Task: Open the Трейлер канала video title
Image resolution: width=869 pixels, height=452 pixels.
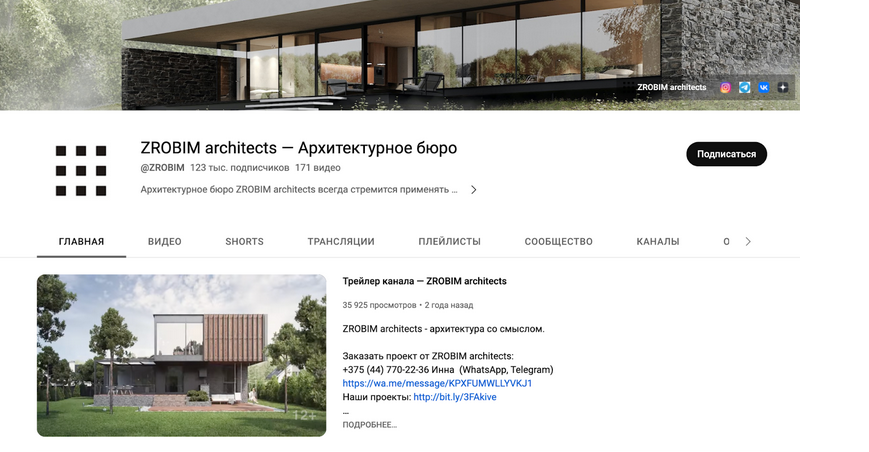Action: click(x=425, y=281)
